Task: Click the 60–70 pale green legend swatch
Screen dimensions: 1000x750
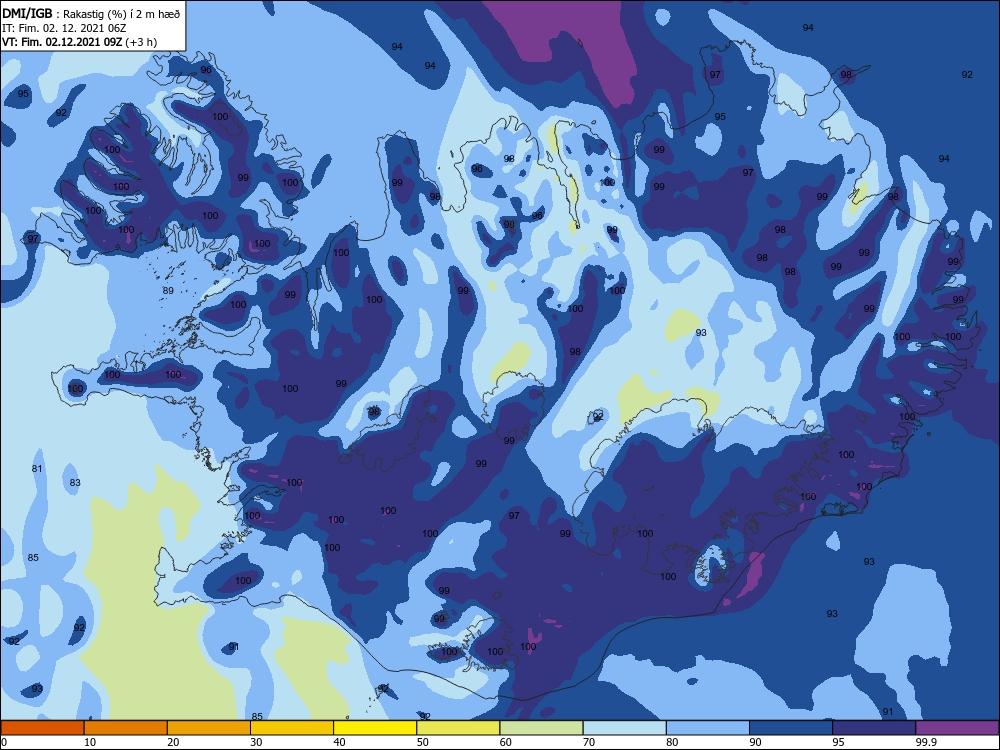Action: pos(541,728)
